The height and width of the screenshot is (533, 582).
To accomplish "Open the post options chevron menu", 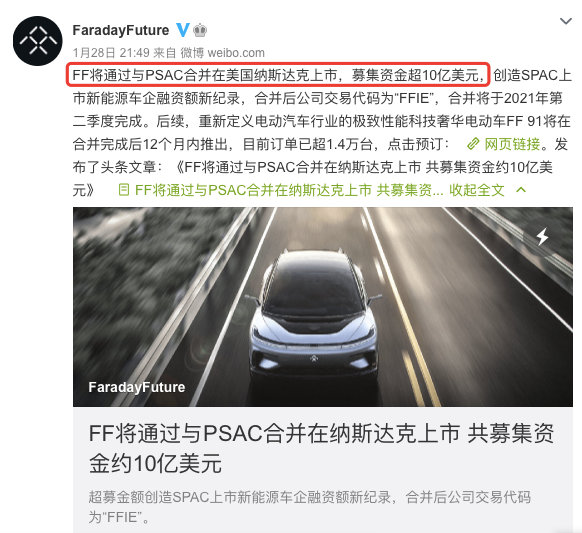I will [x=565, y=21].
